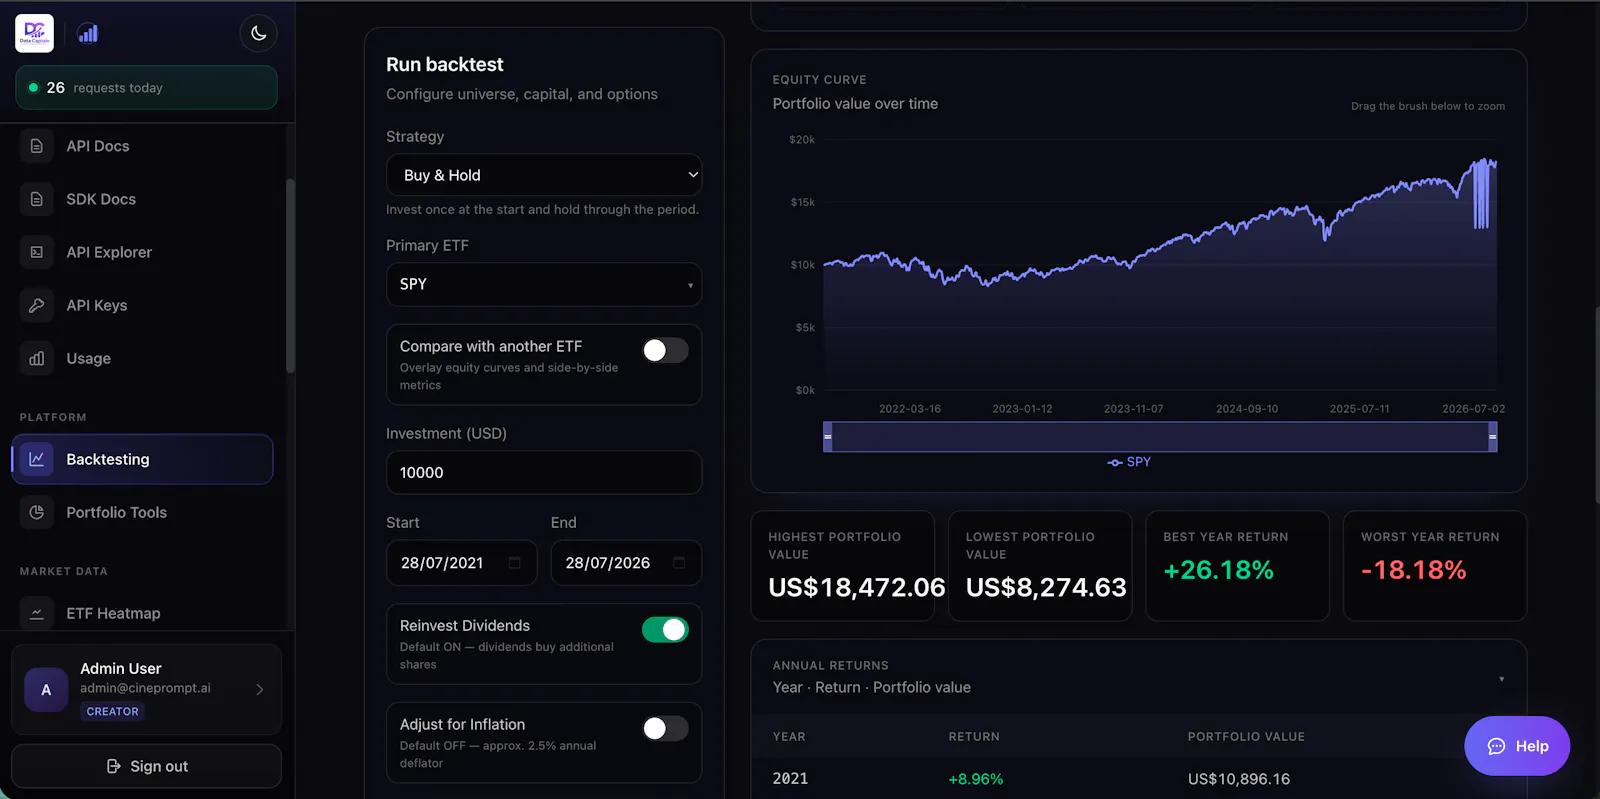The image size is (1600, 799).
Task: Click the End date calendar icon
Action: pos(679,563)
